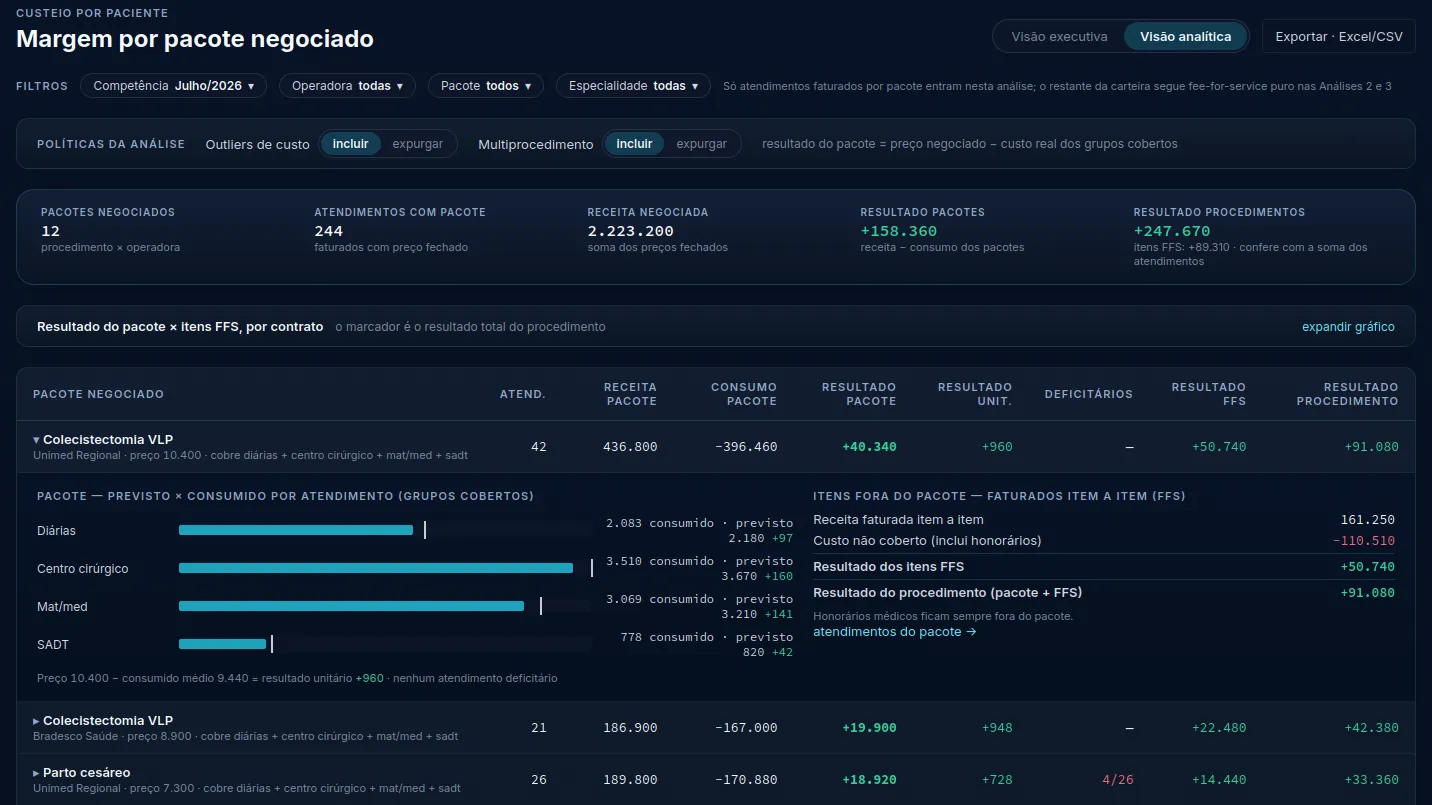Open the Competência Julho/2026 filter dropdown
Screen dimensions: 1432x805
174,86
